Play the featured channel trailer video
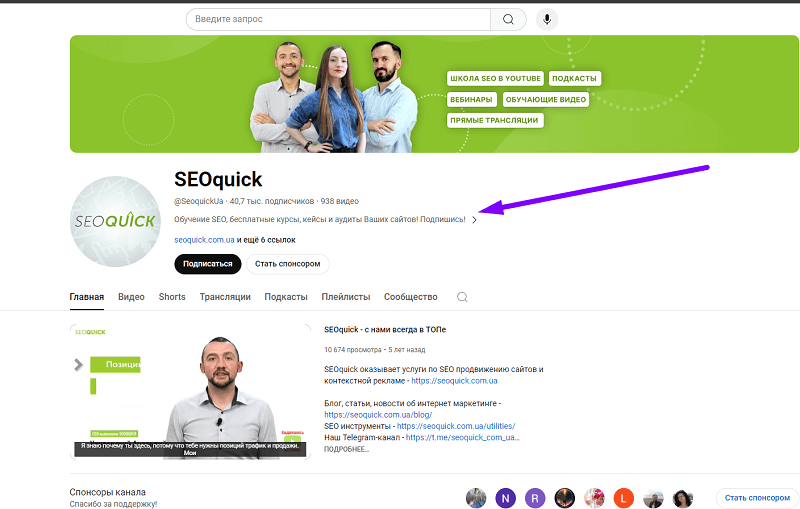This screenshot has width=800, height=509. click(x=190, y=391)
